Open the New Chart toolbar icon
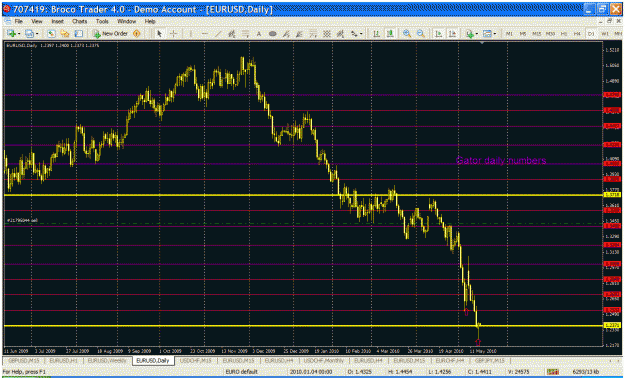 point(10,34)
